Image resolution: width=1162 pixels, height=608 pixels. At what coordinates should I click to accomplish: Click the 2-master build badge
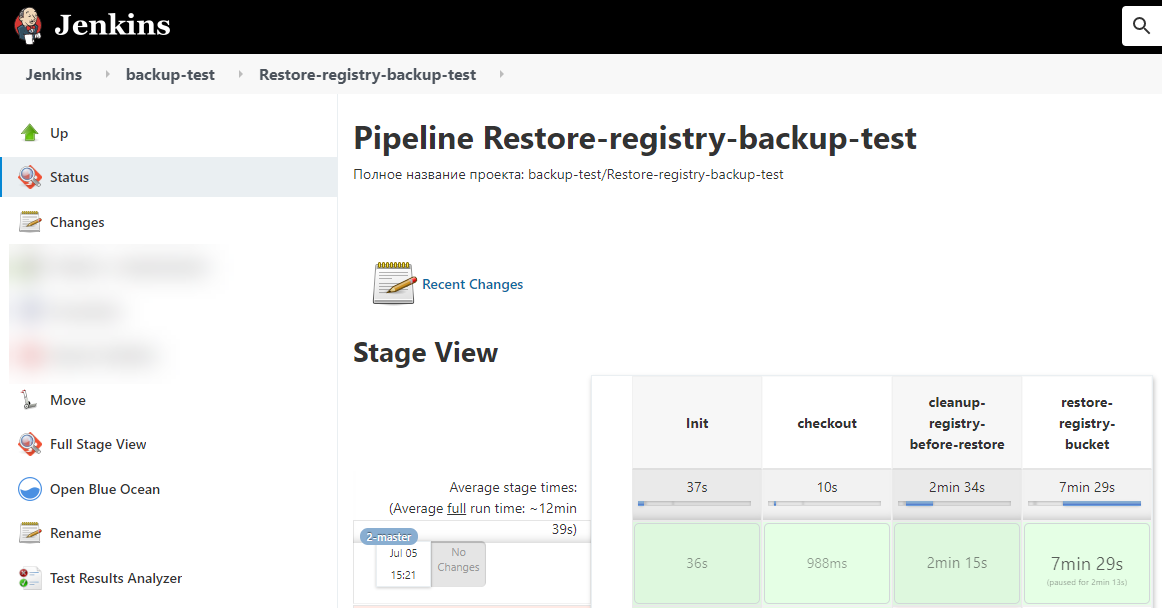point(389,537)
